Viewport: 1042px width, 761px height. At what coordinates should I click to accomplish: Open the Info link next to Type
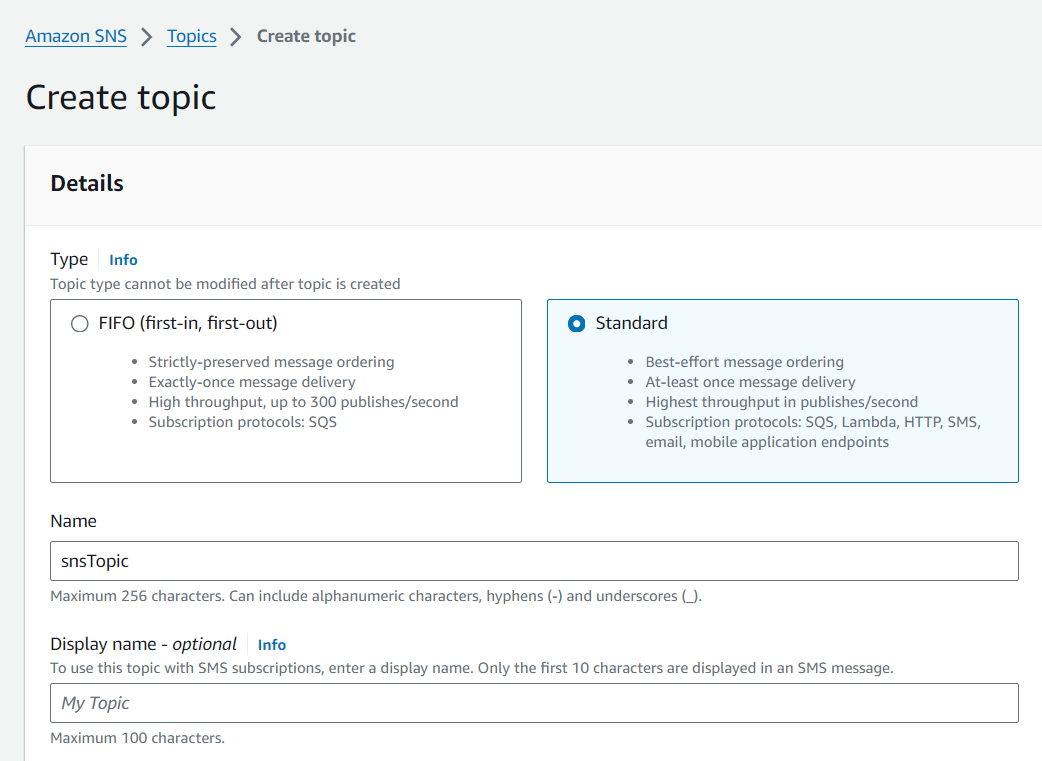(123, 260)
